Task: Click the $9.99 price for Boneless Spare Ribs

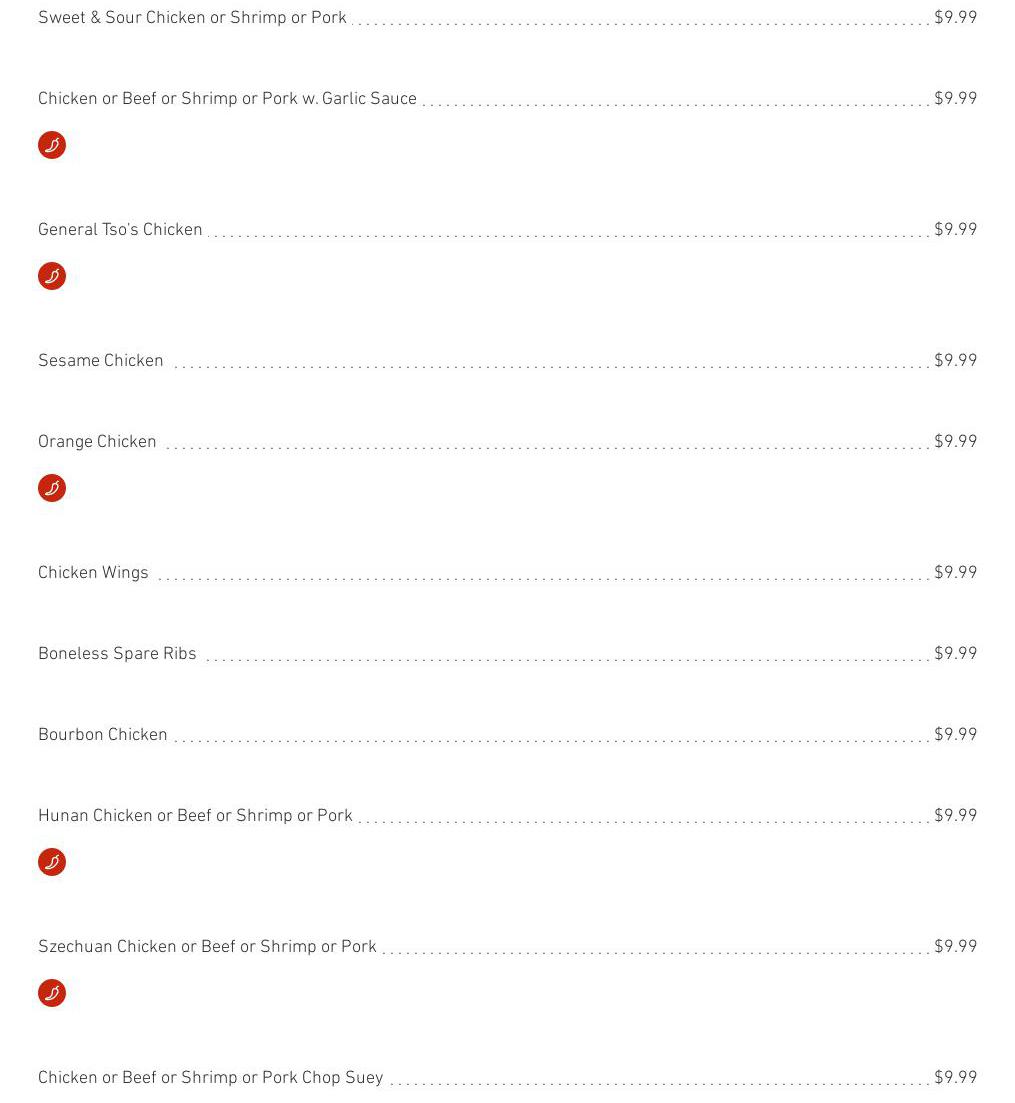Action: point(955,654)
